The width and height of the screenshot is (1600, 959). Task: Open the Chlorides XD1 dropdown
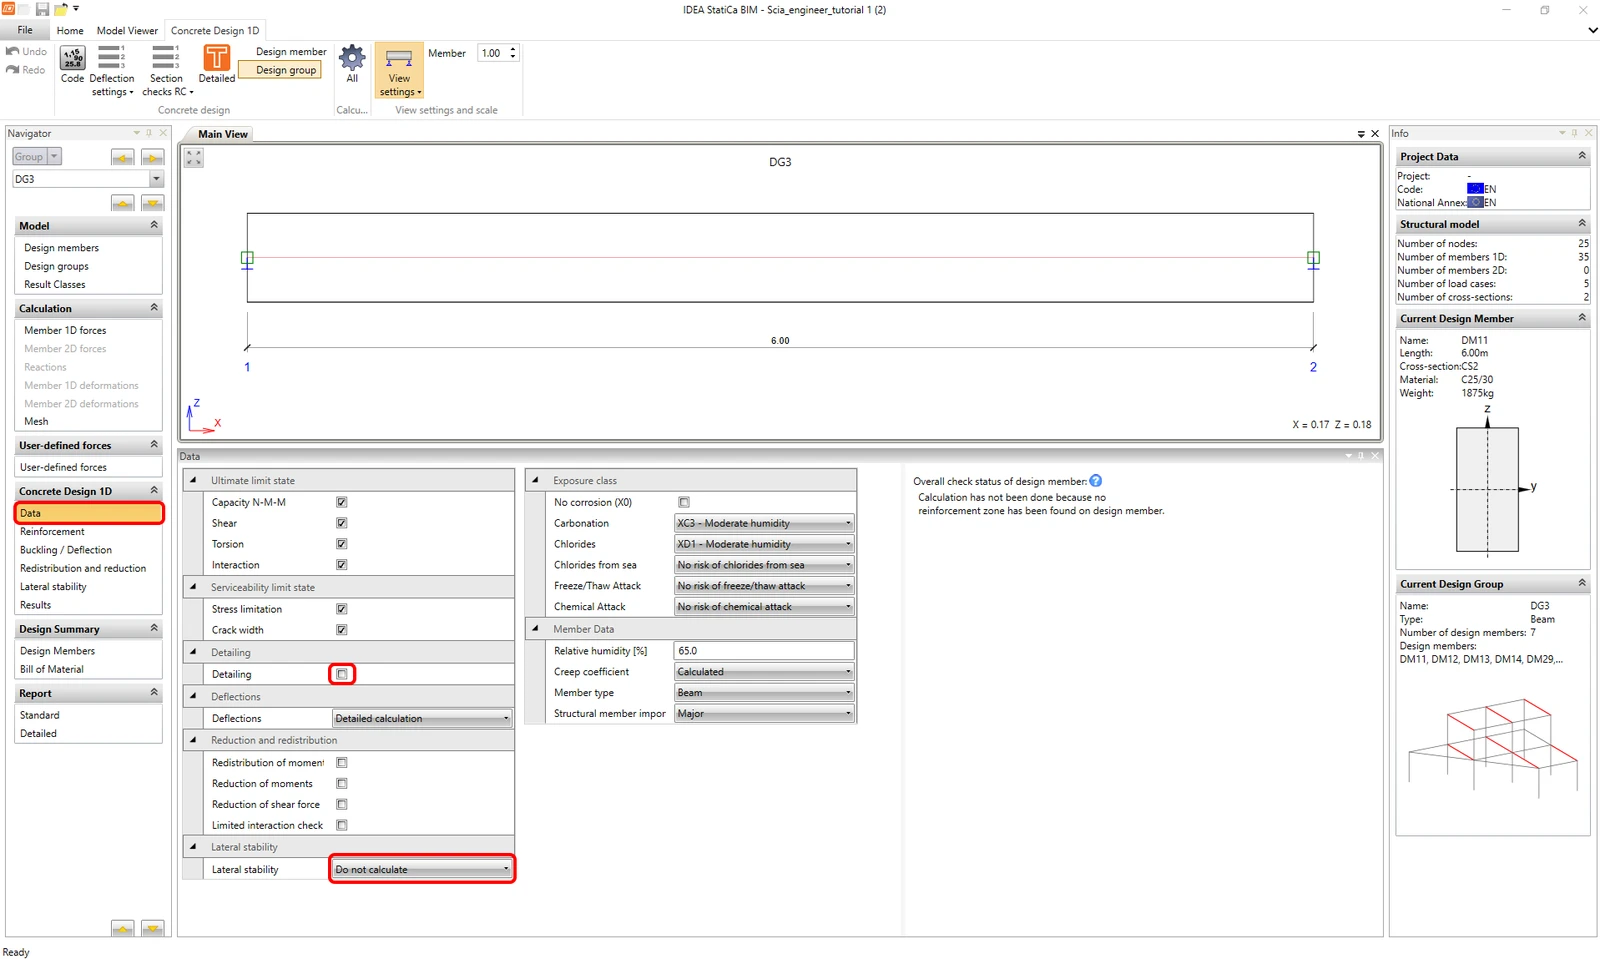click(x=764, y=544)
